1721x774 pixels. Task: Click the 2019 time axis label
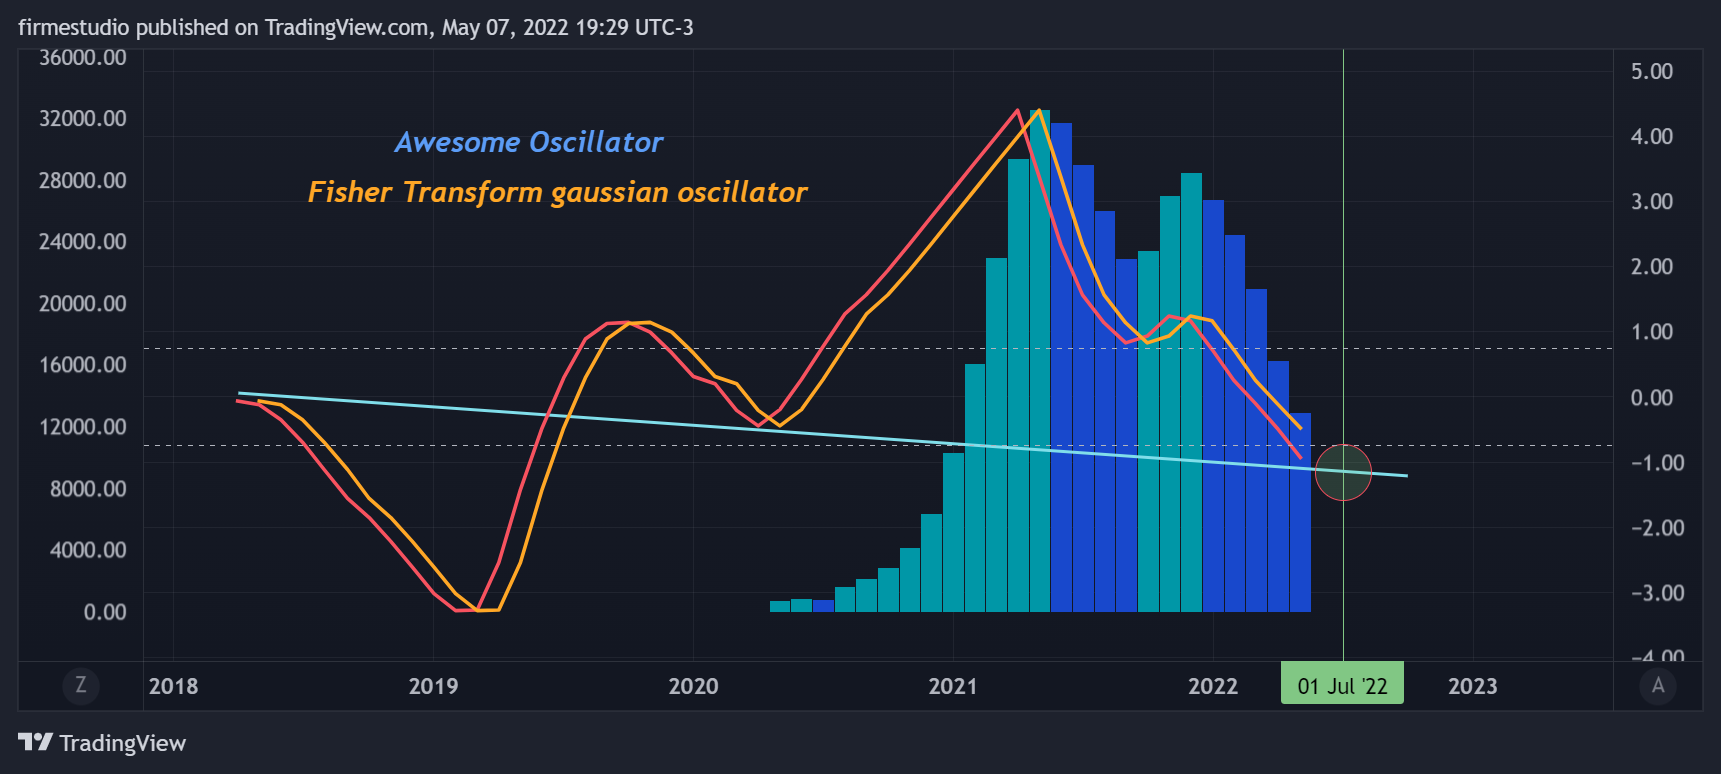click(x=433, y=686)
